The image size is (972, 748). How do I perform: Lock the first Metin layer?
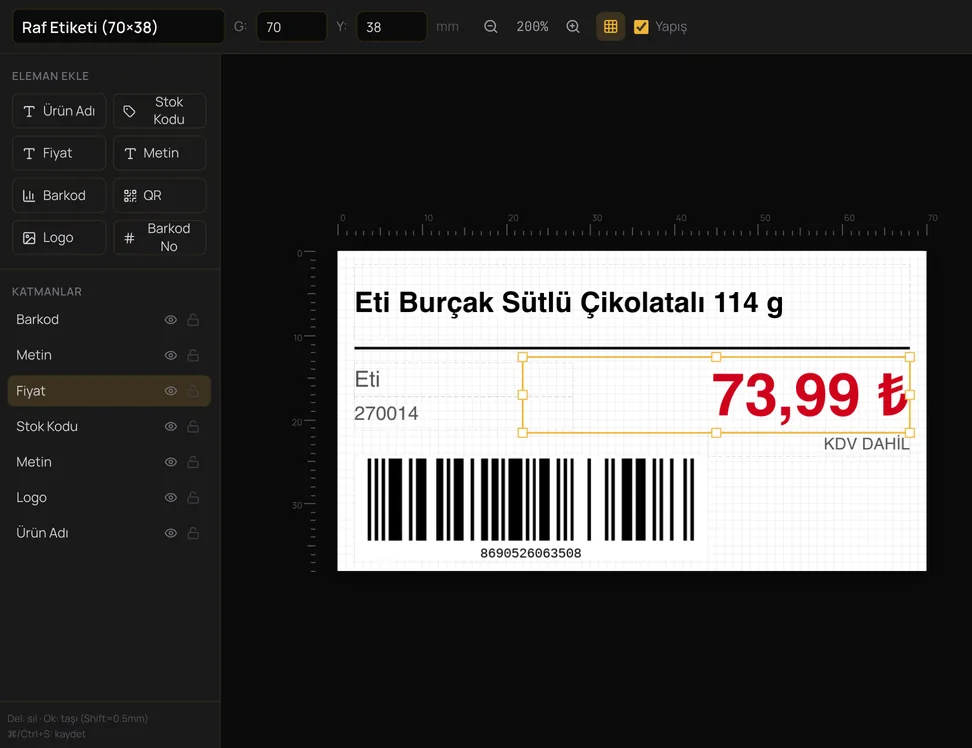pos(193,355)
